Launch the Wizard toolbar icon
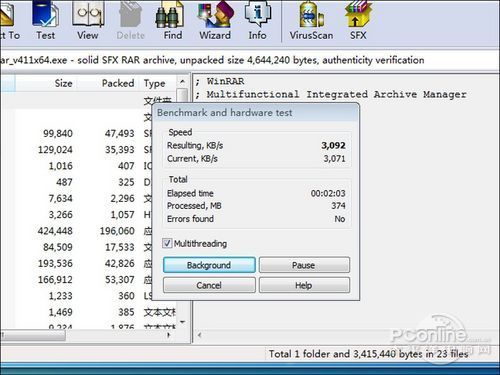 point(215,21)
